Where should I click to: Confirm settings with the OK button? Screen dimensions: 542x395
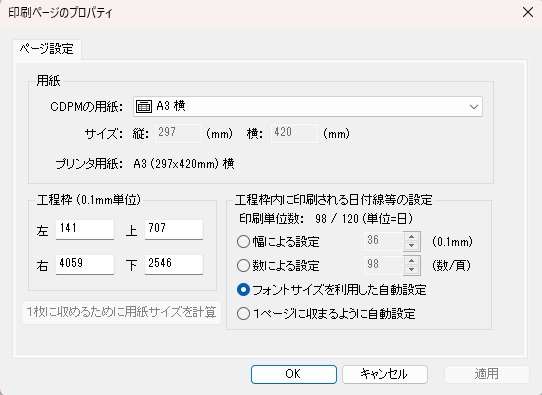[294, 374]
